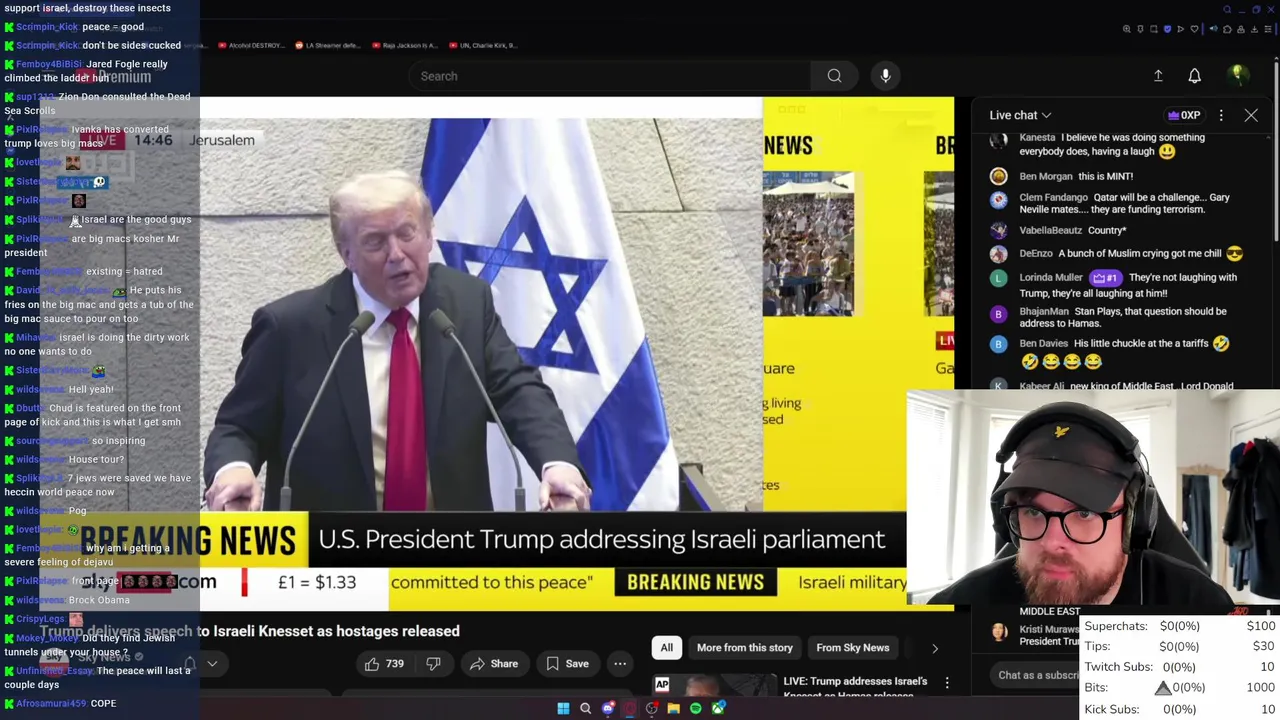
Task: Toggle dislike on the video
Action: pyautogui.click(x=433, y=664)
